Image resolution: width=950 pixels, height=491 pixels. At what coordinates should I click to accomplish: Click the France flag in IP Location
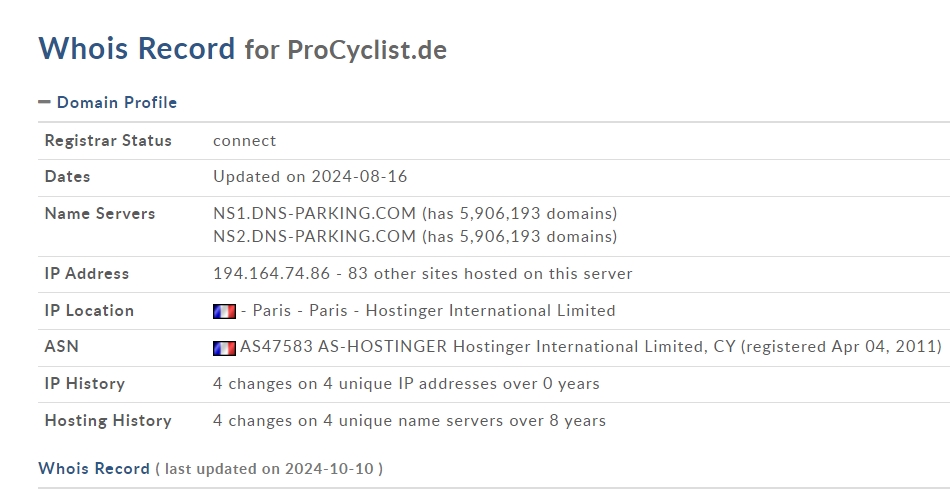[x=224, y=312]
